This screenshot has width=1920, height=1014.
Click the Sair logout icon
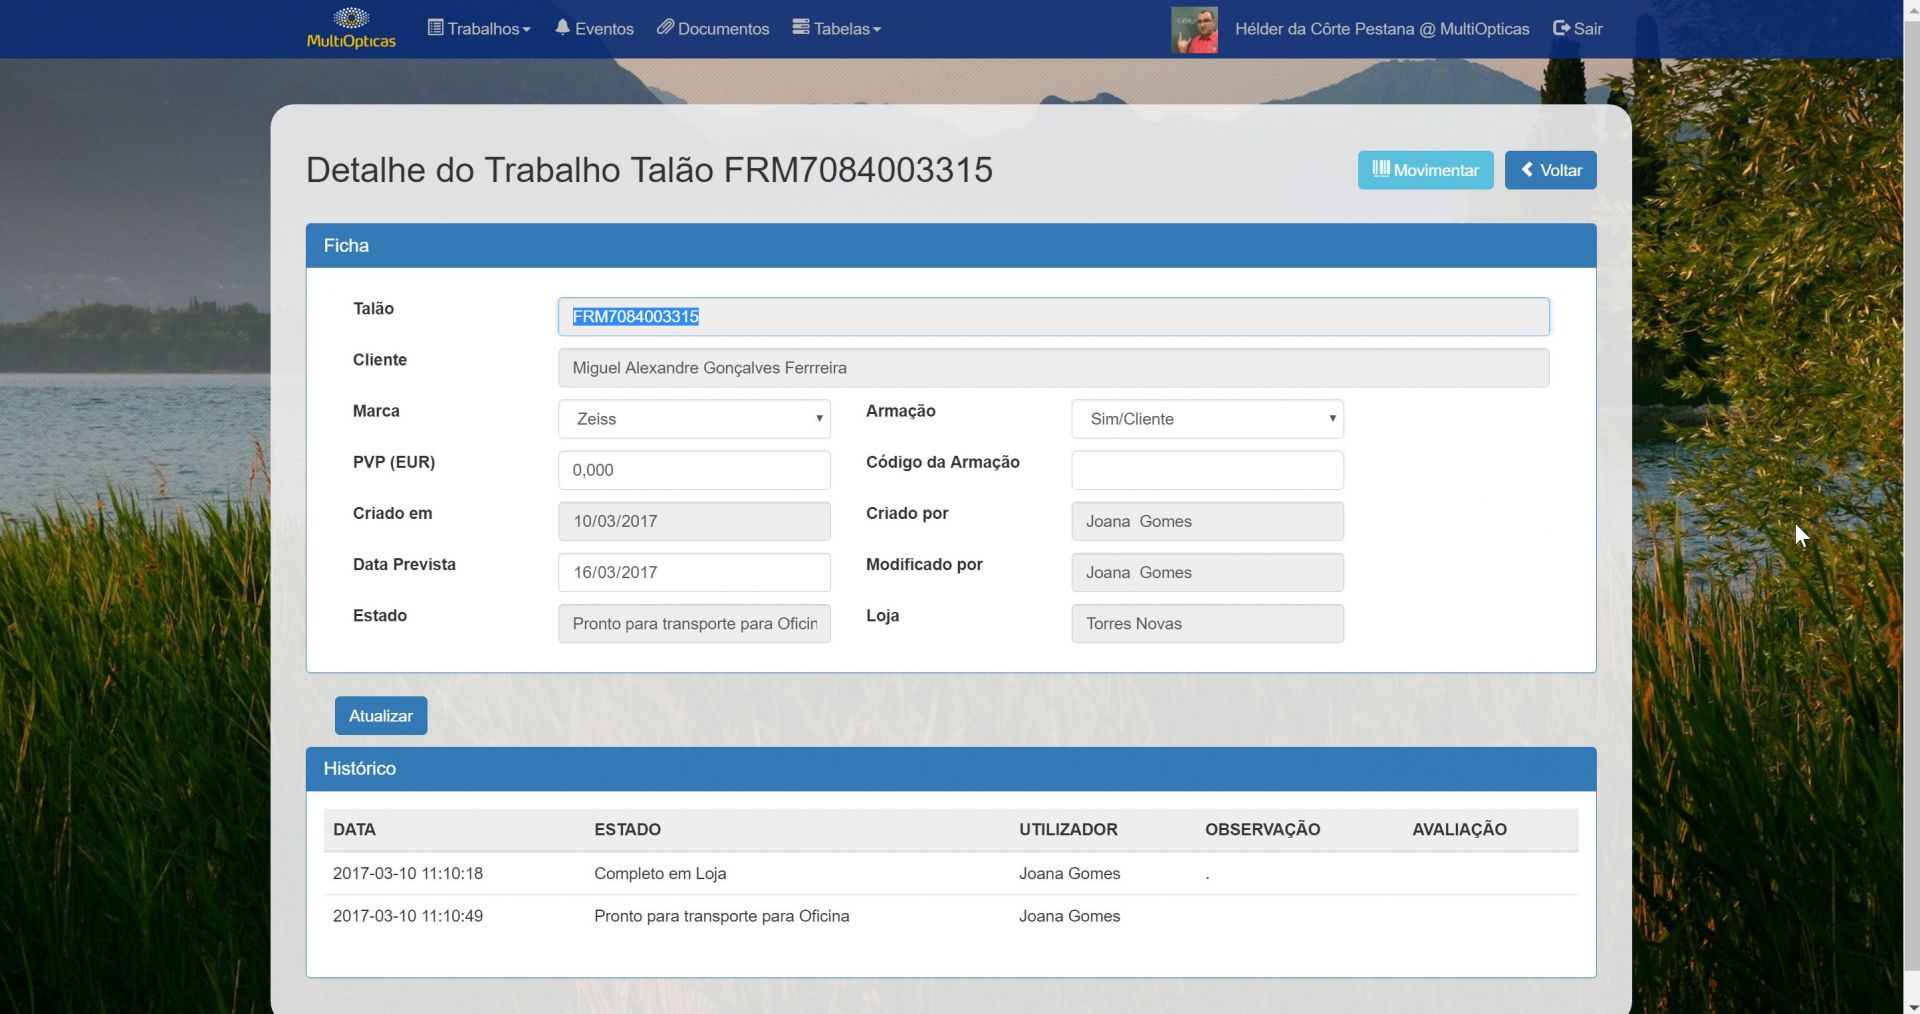(x=1561, y=29)
